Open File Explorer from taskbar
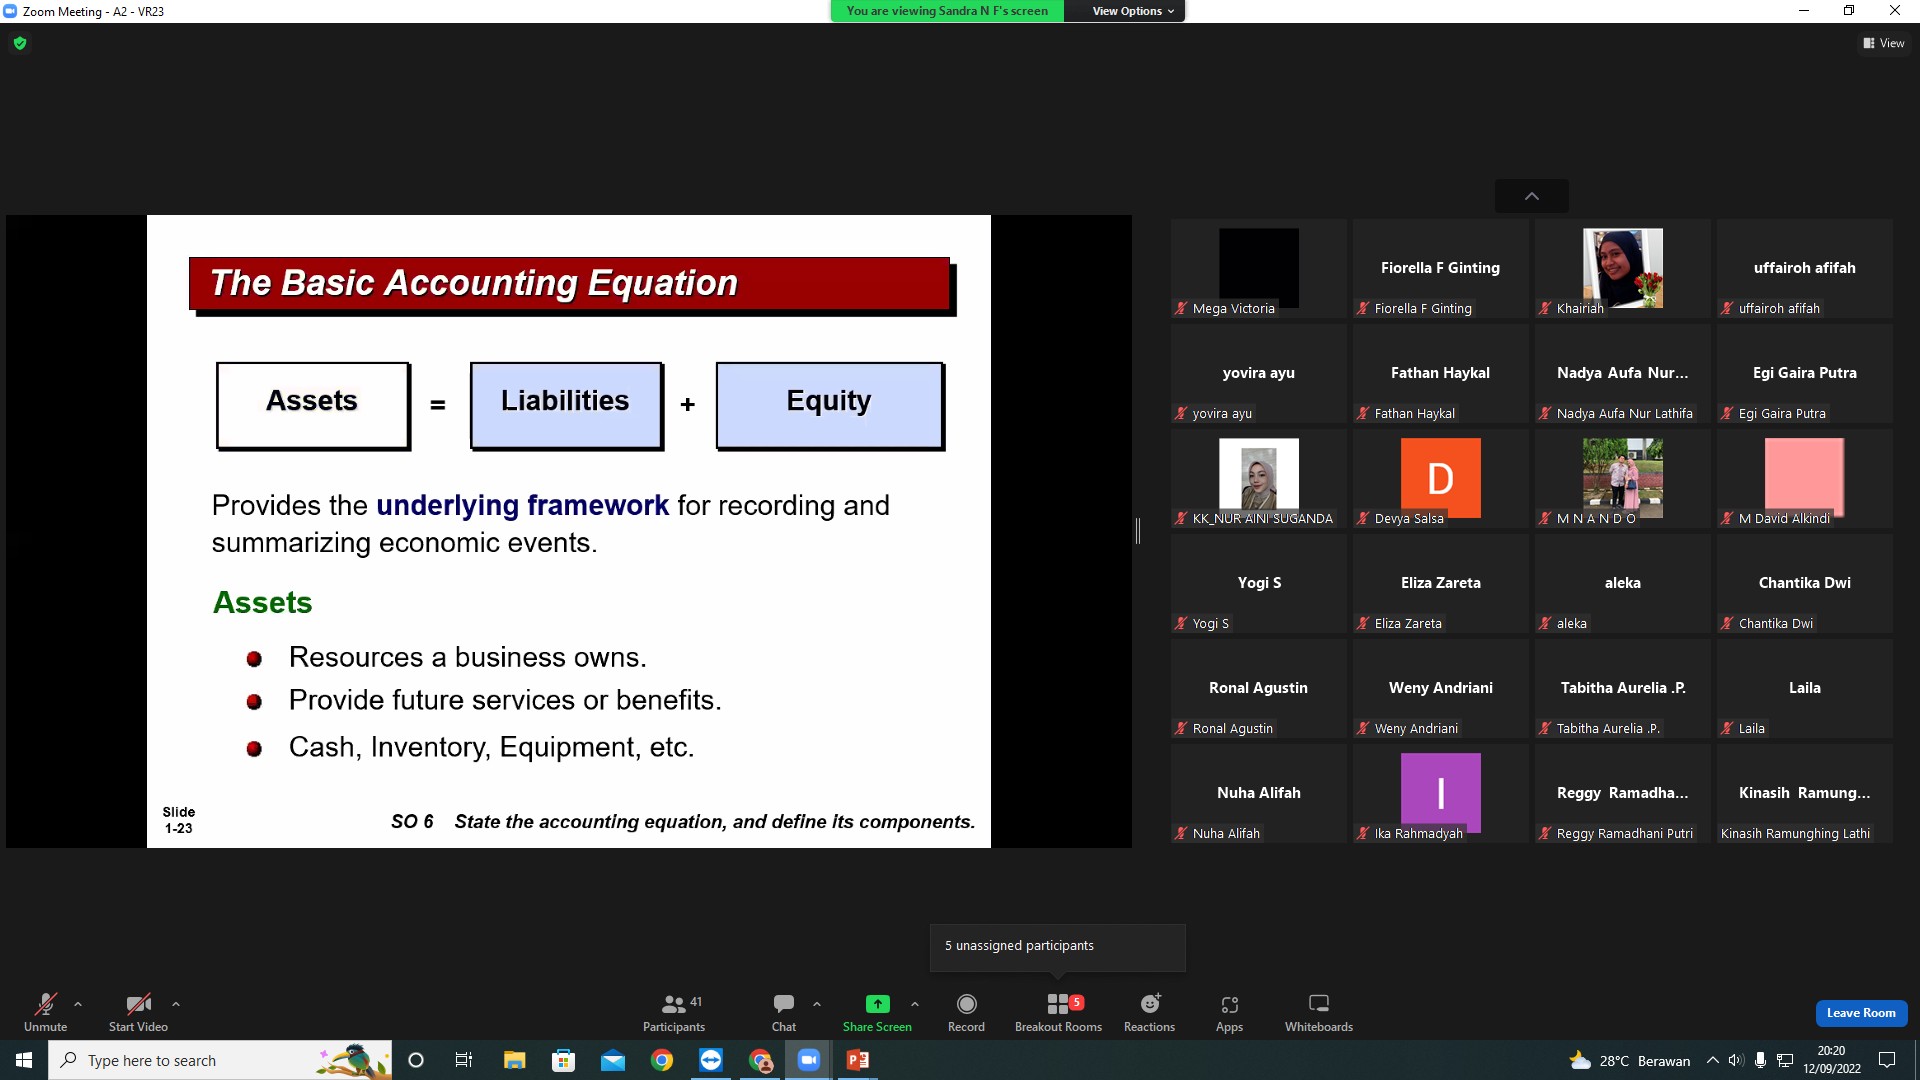The height and width of the screenshot is (1080, 1920). (514, 1060)
